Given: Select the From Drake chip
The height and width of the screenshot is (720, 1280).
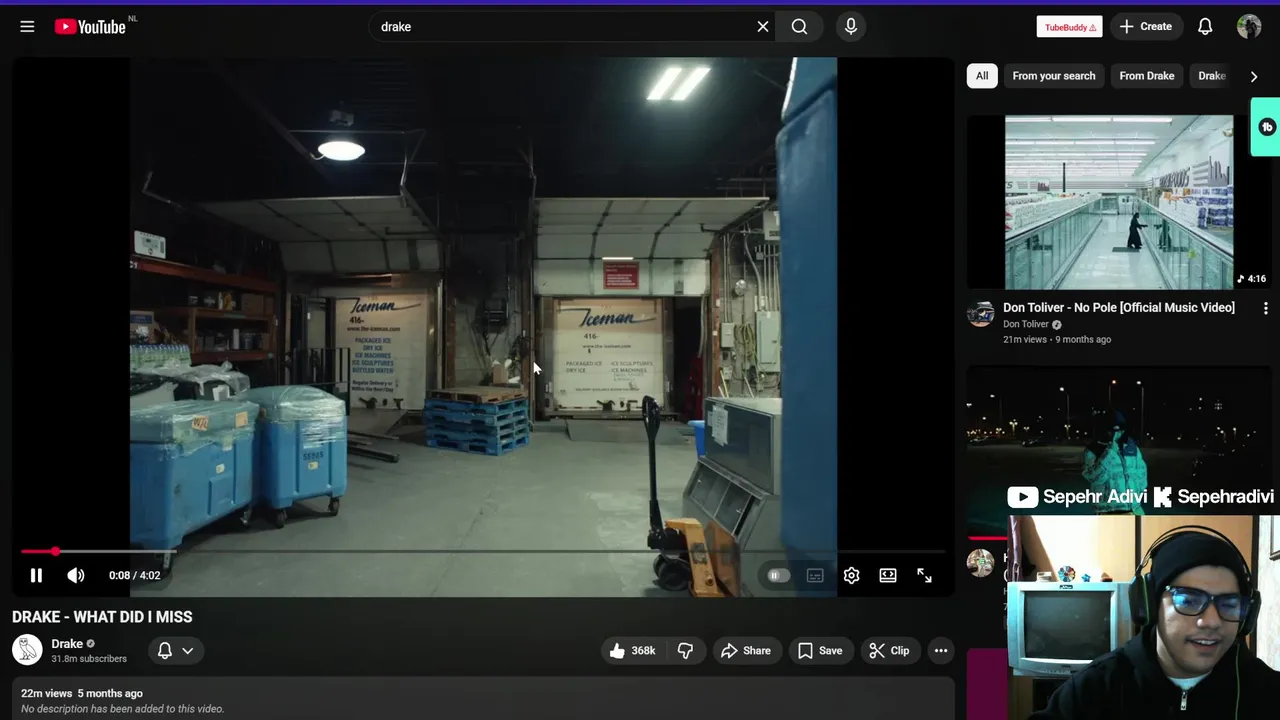Looking at the screenshot, I should click(x=1146, y=76).
